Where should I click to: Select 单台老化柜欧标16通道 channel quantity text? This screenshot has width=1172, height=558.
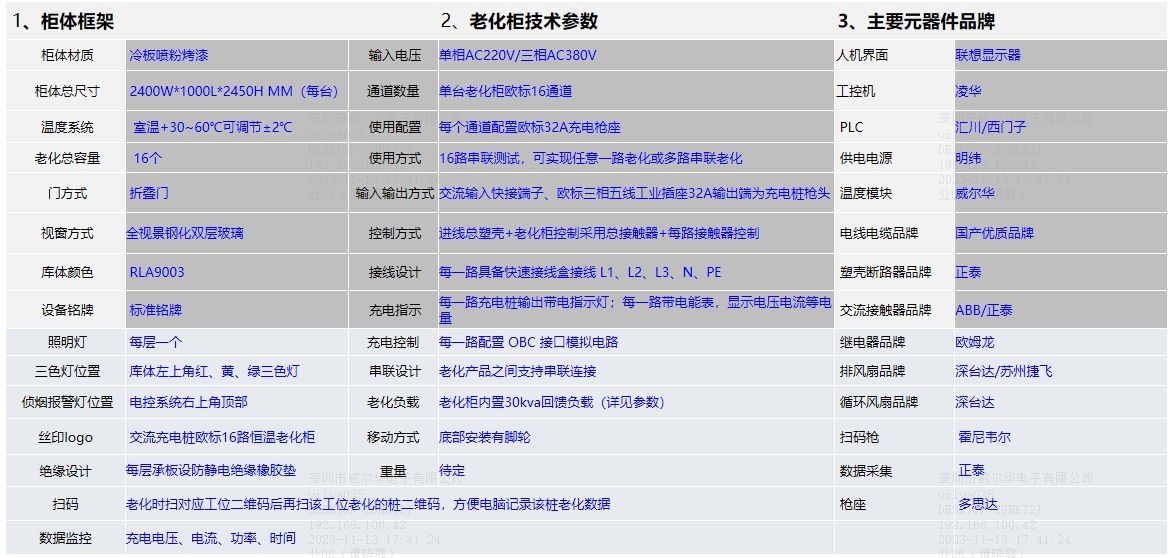[x=505, y=91]
